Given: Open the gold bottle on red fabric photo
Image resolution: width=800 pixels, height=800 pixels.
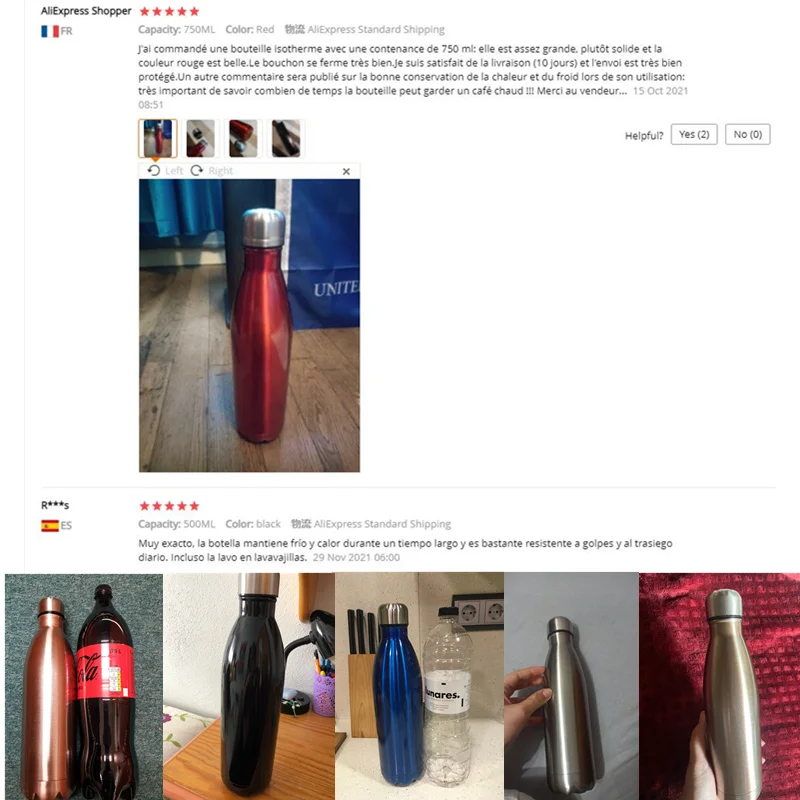Looking at the screenshot, I should pyautogui.click(x=719, y=686).
